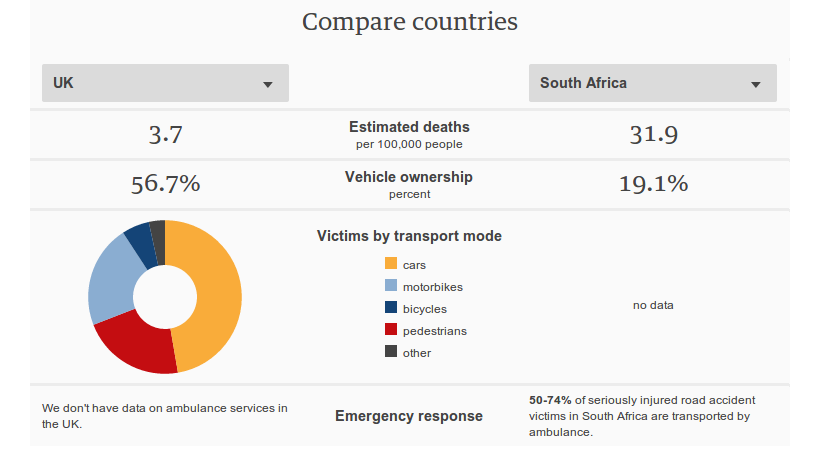Click the Emergency response label
Screen dimensions: 824x455
(x=409, y=416)
